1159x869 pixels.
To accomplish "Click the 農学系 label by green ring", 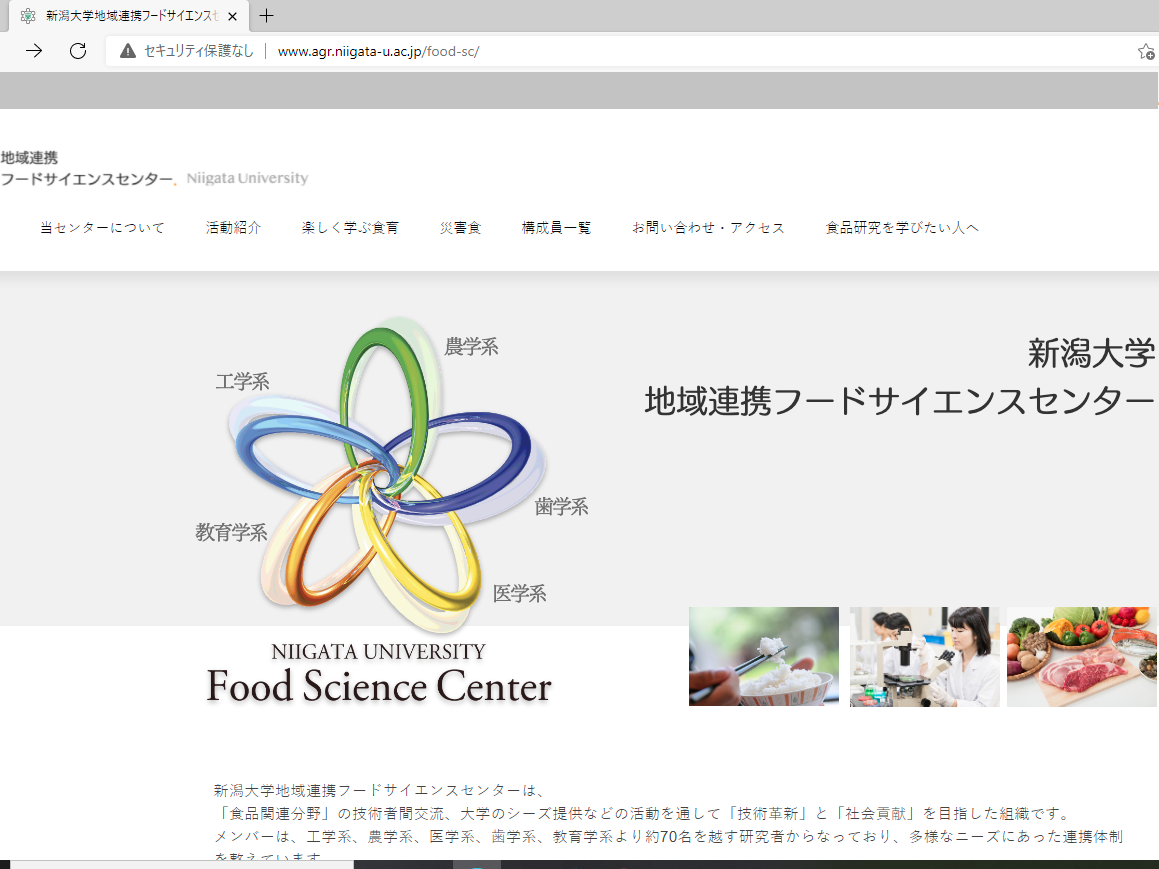I will coord(472,347).
